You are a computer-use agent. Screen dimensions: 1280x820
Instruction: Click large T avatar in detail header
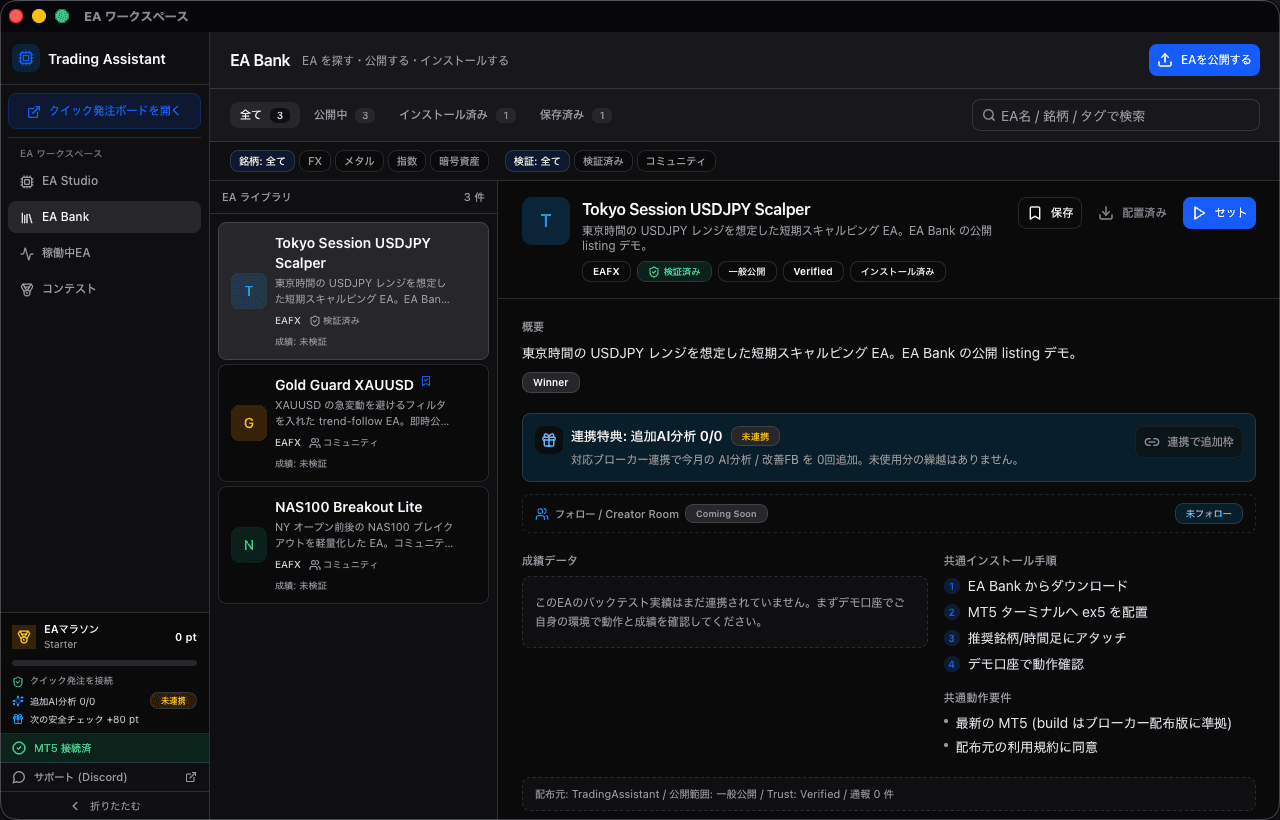(546, 221)
